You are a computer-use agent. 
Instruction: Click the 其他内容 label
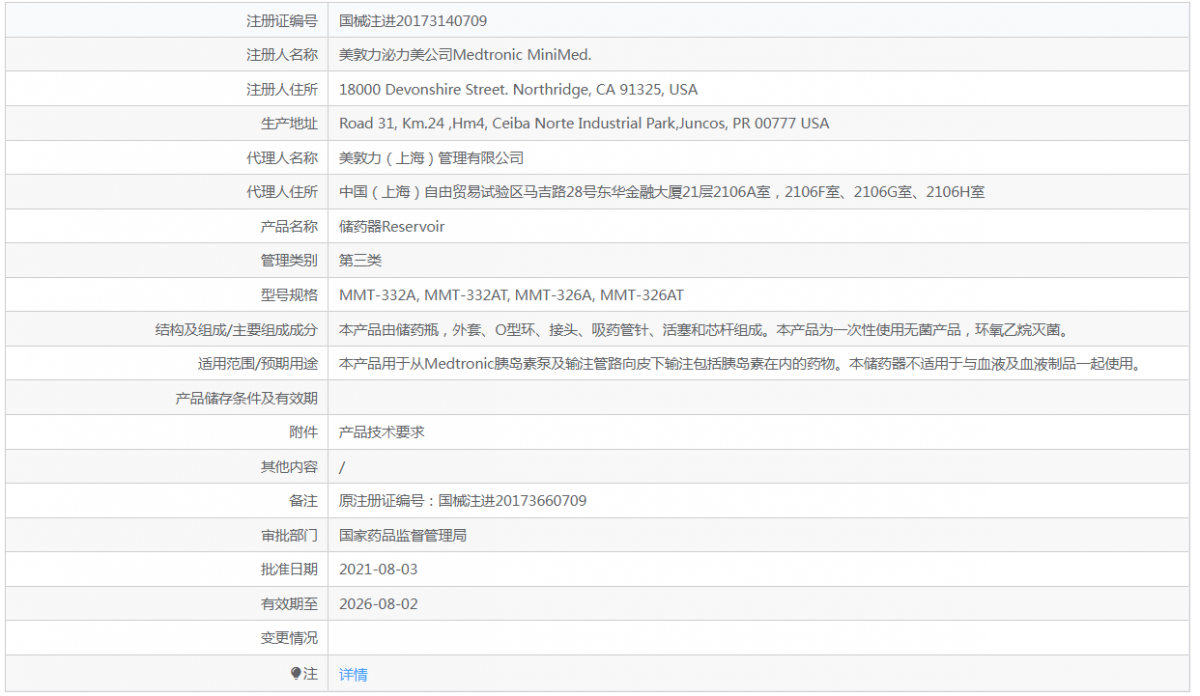289,467
